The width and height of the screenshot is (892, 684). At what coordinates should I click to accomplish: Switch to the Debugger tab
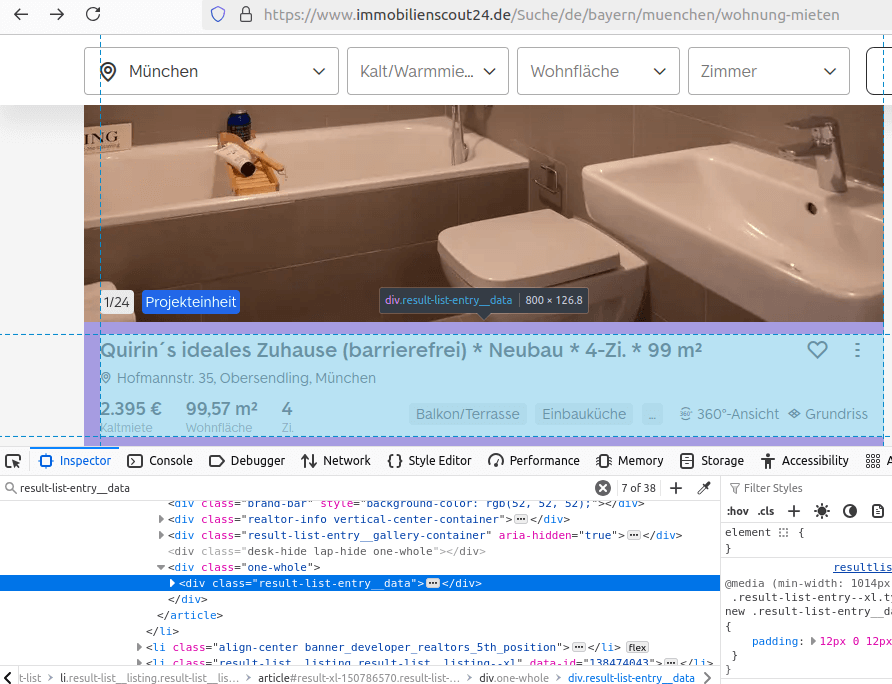coord(247,460)
